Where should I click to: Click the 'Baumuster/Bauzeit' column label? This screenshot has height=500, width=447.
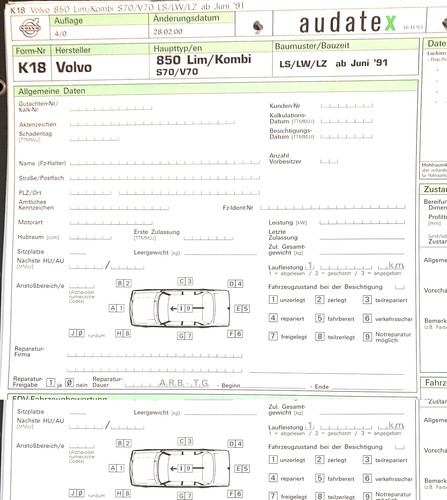click(x=312, y=46)
